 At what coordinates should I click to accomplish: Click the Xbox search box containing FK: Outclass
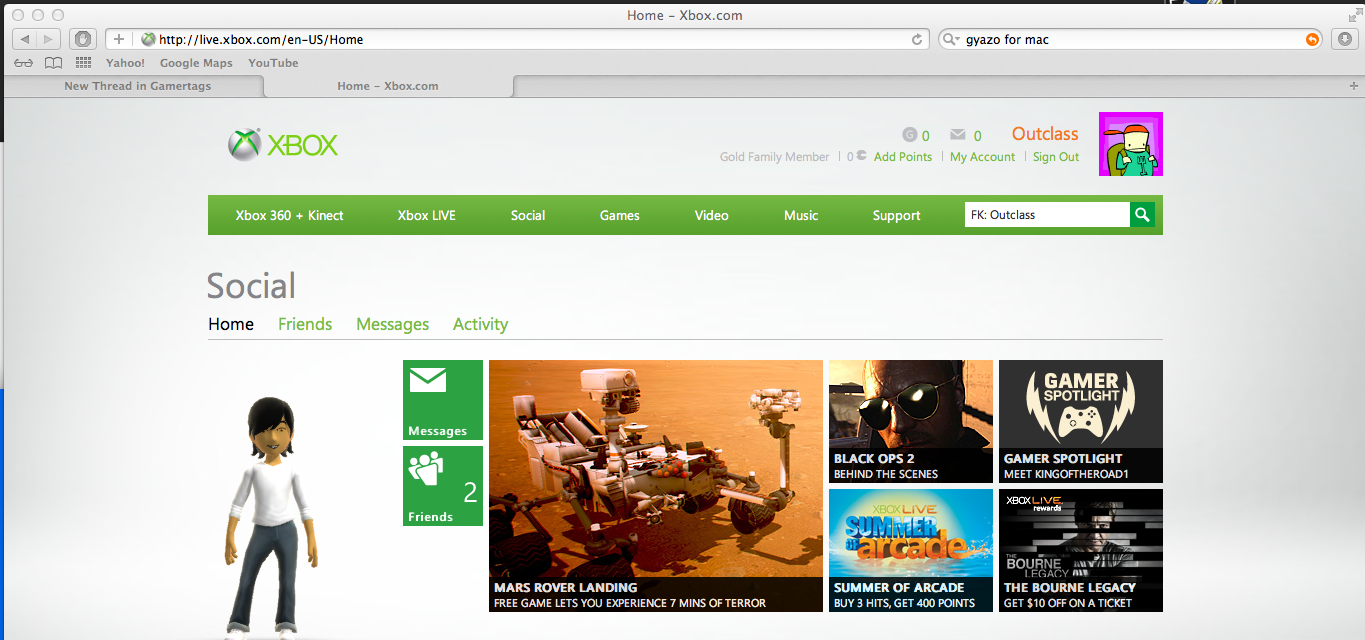pyautogui.click(x=1047, y=215)
